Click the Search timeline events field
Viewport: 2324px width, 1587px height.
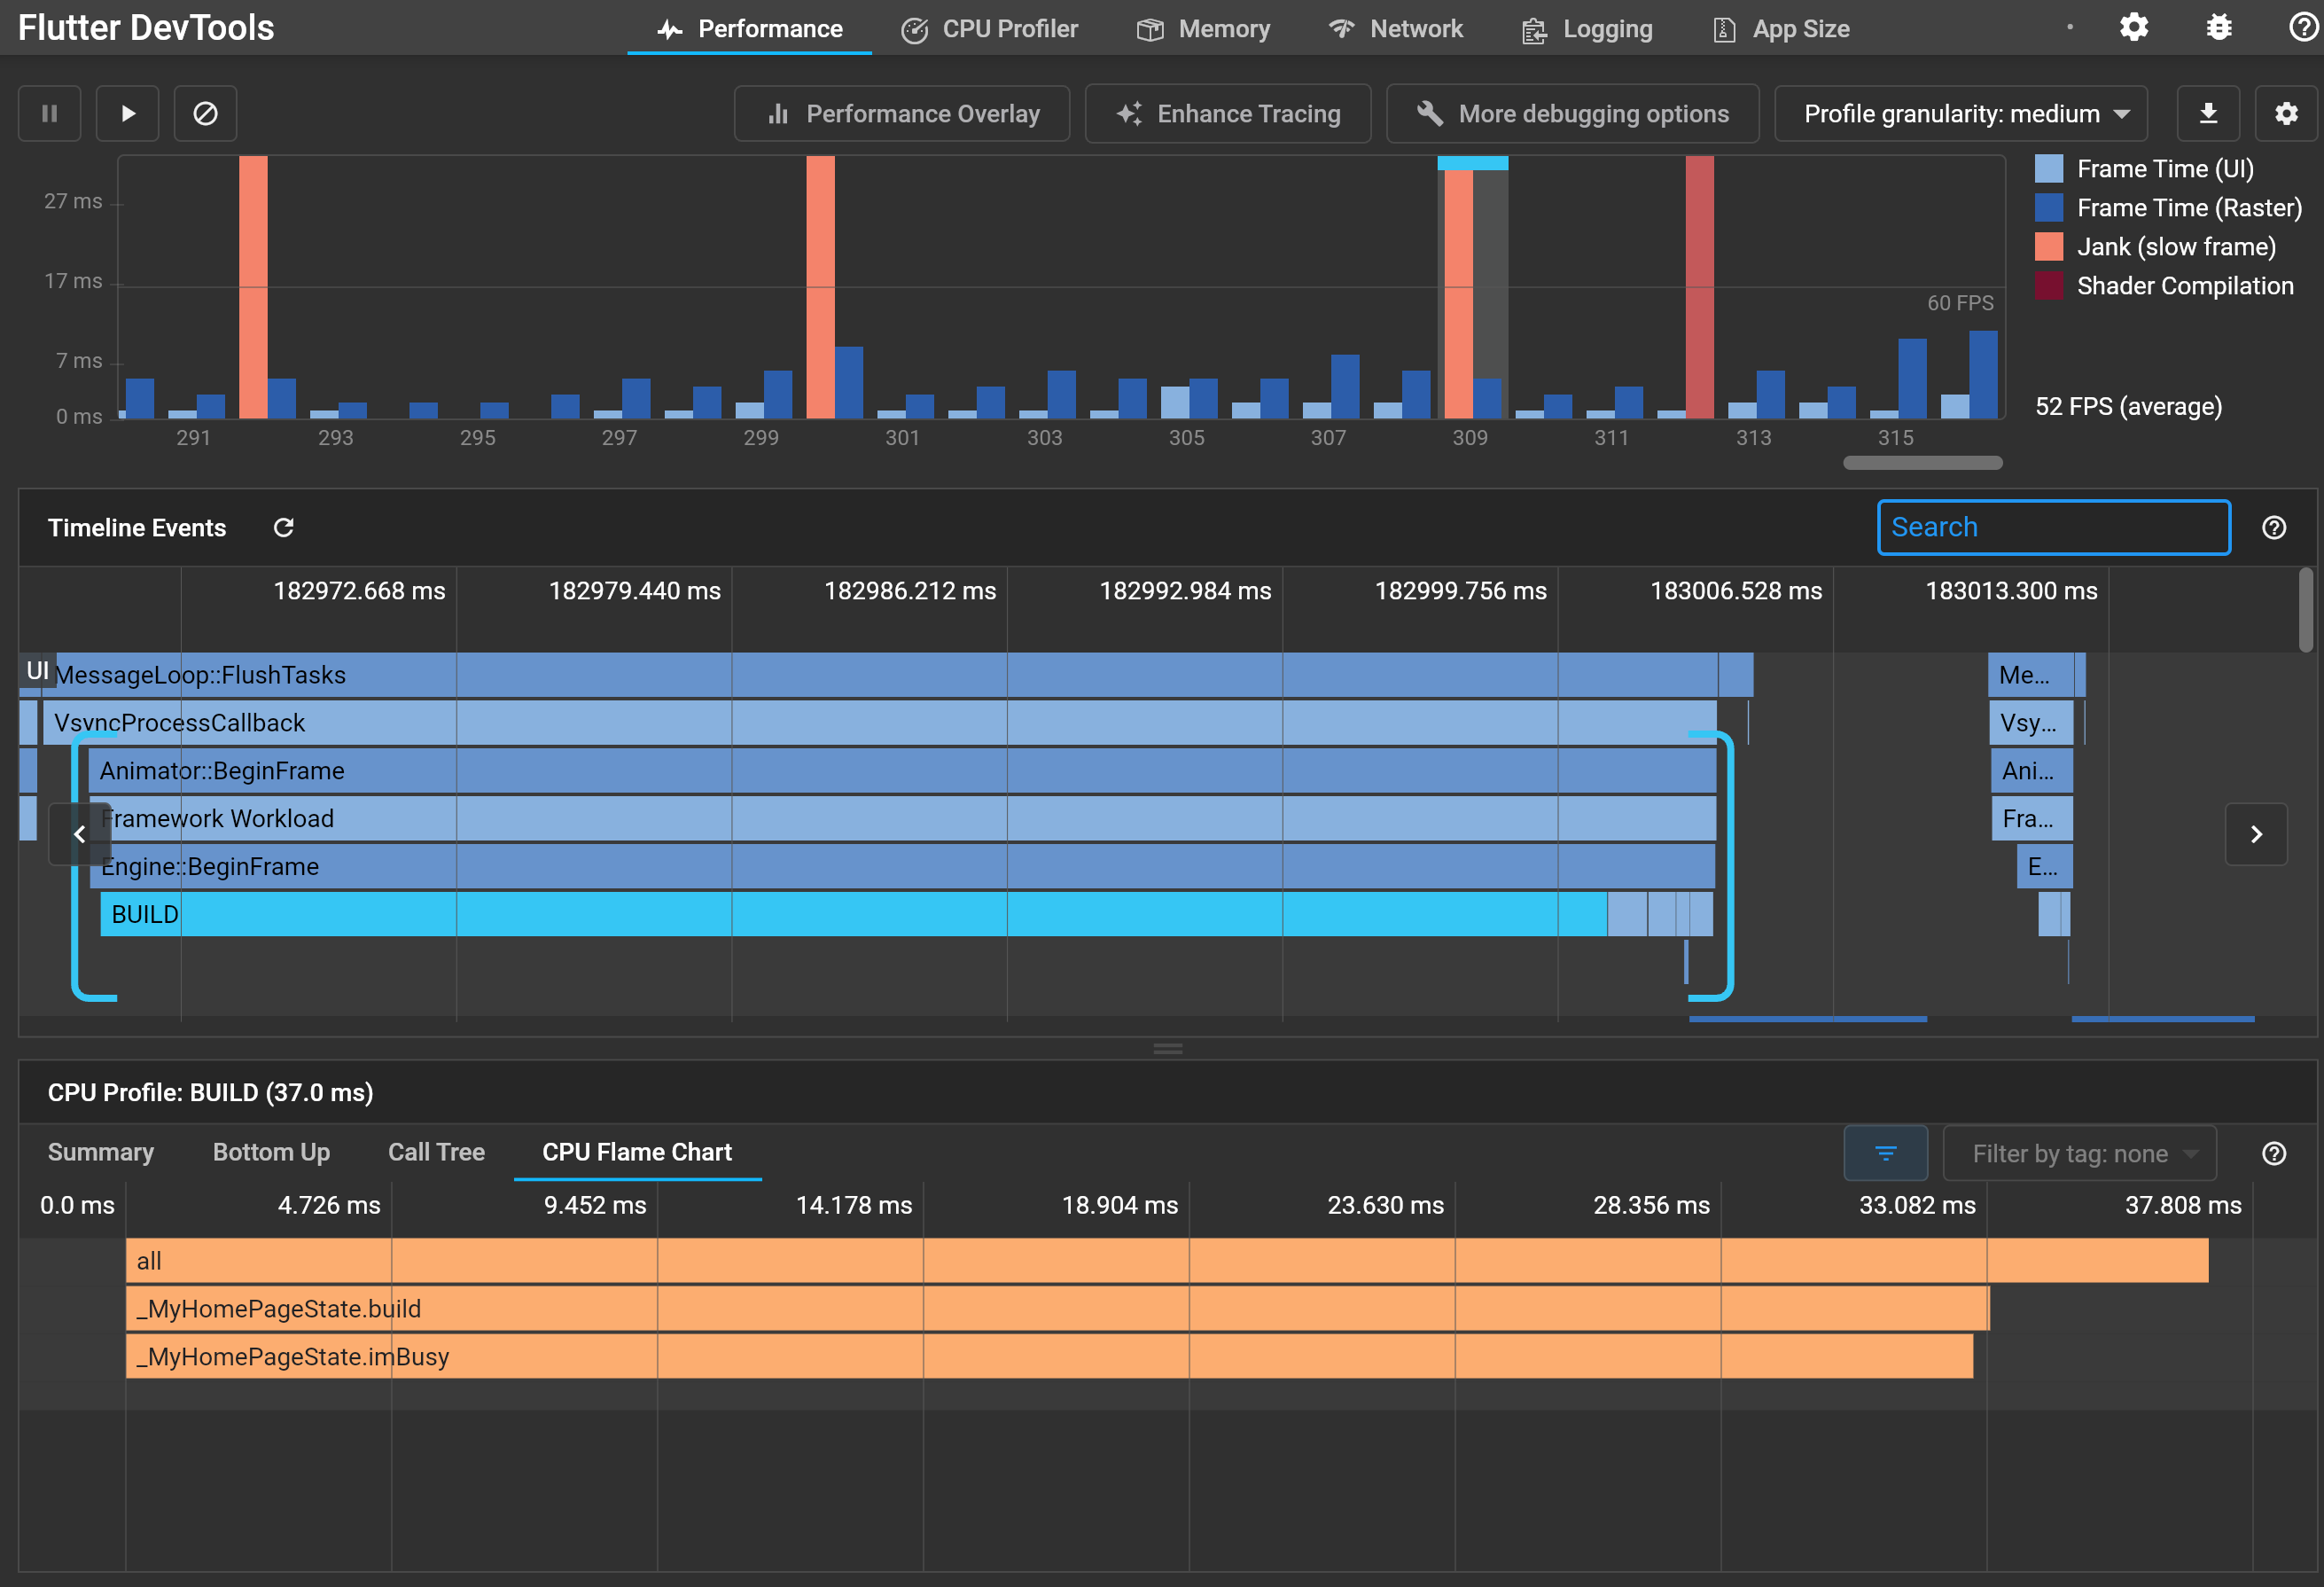point(2053,527)
